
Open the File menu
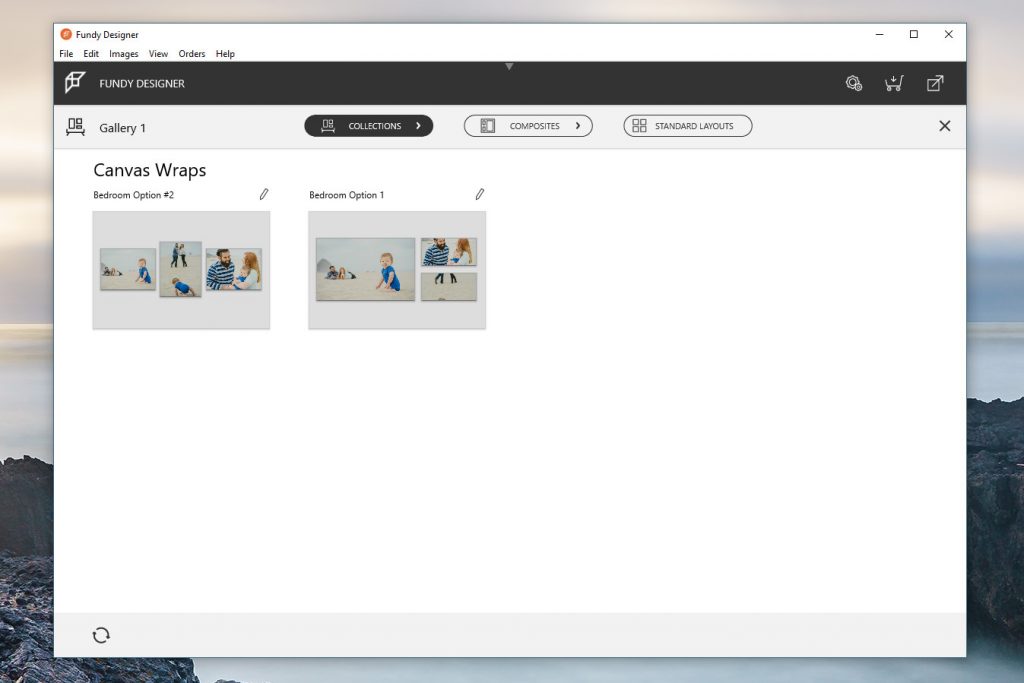66,54
